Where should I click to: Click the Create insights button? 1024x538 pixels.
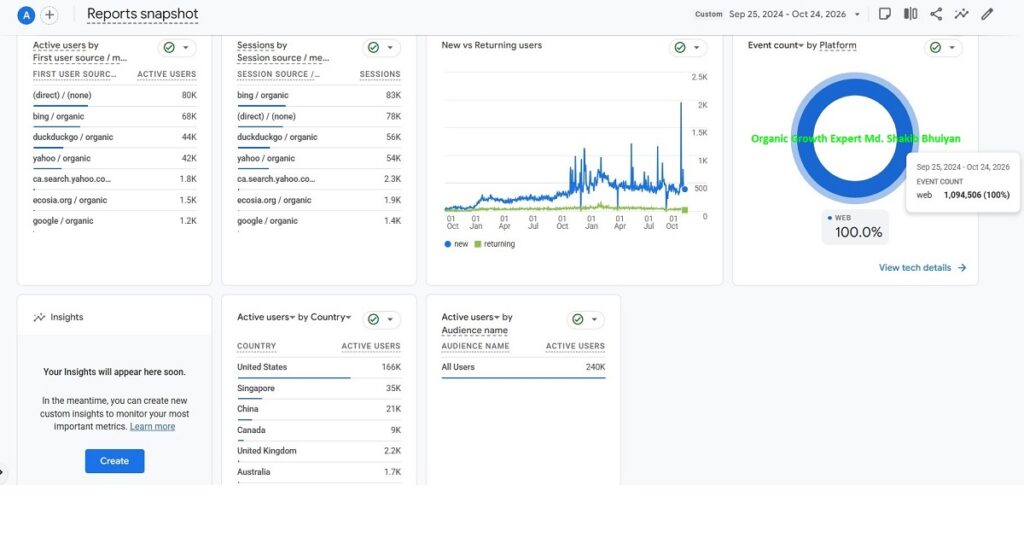click(114, 461)
